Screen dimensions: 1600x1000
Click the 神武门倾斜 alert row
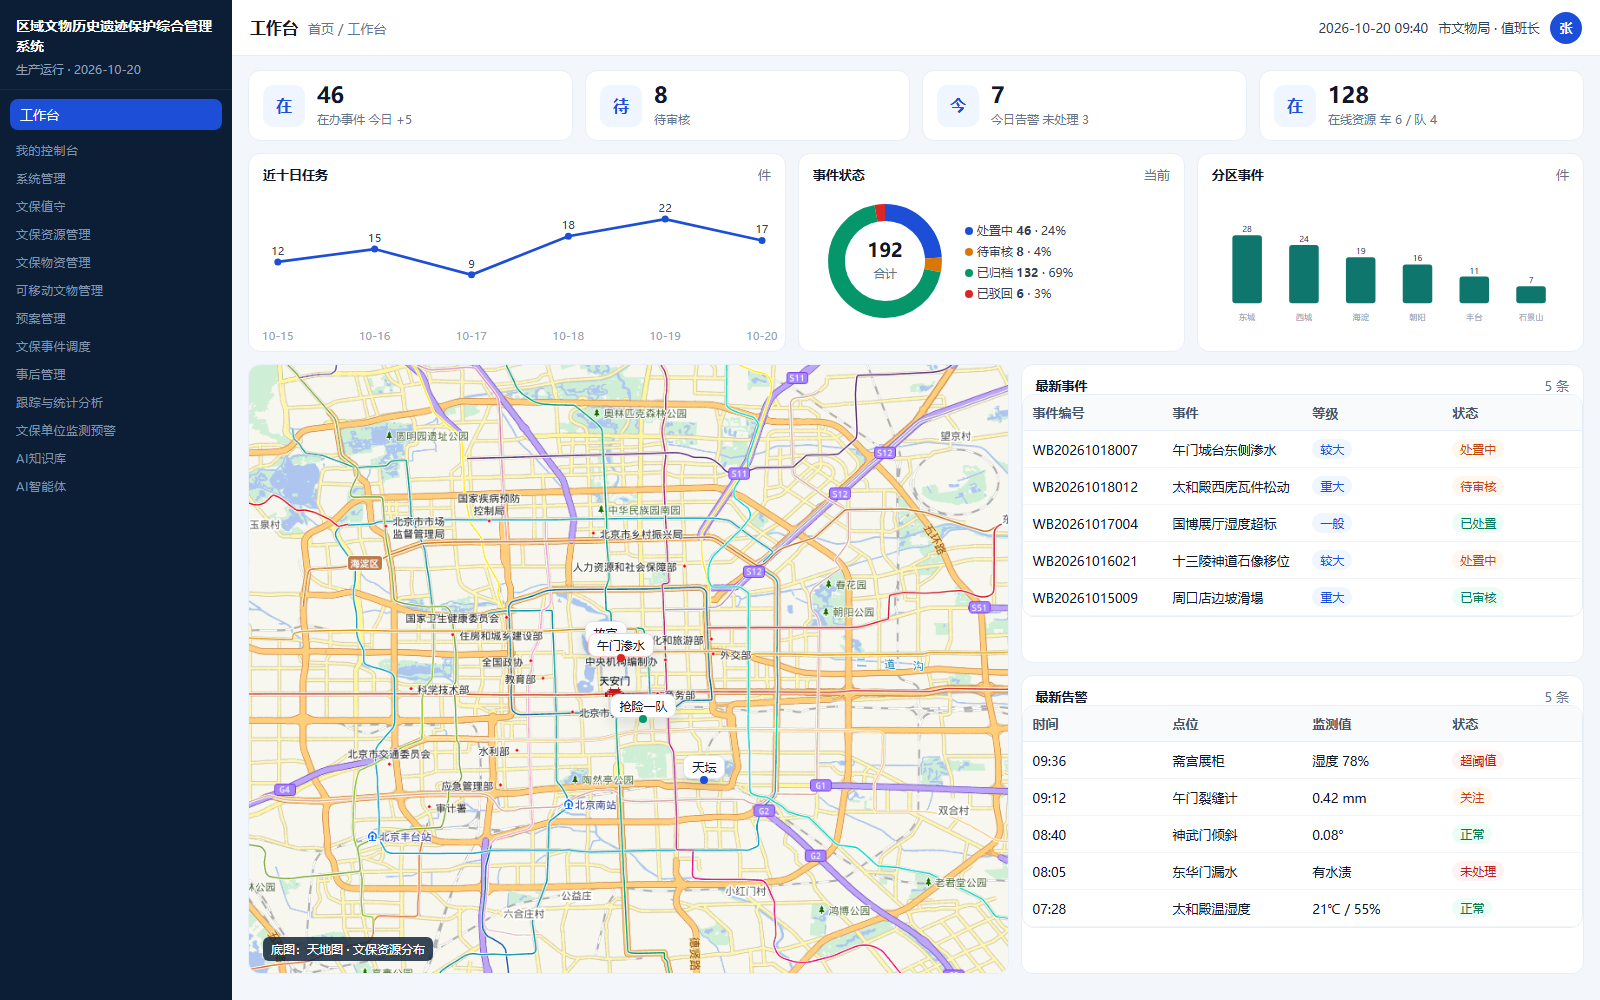coord(1302,835)
